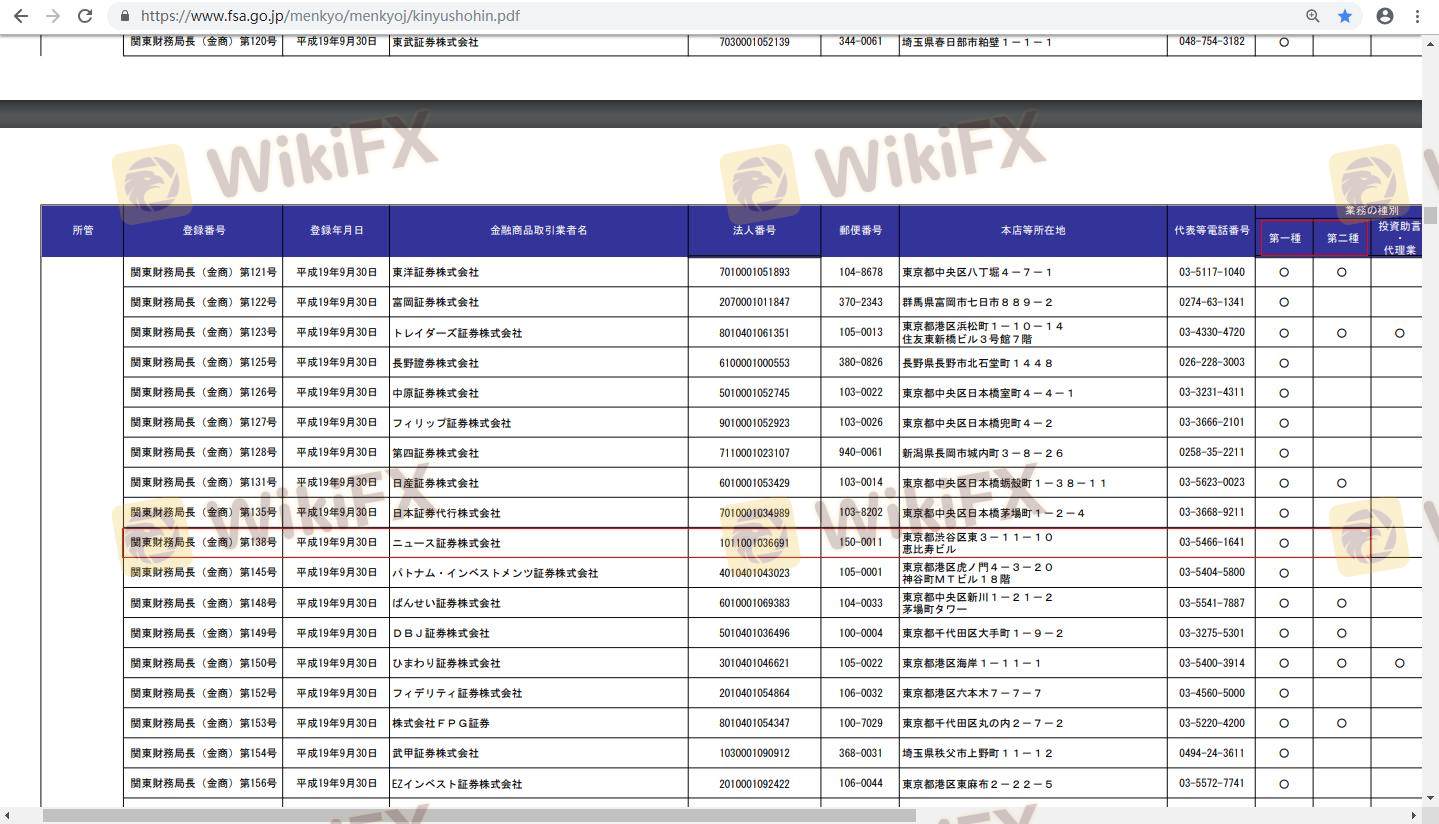Screen dimensions: 1439x824
Task: Select the 金融商品取引業者名 column header
Action: click(x=539, y=230)
